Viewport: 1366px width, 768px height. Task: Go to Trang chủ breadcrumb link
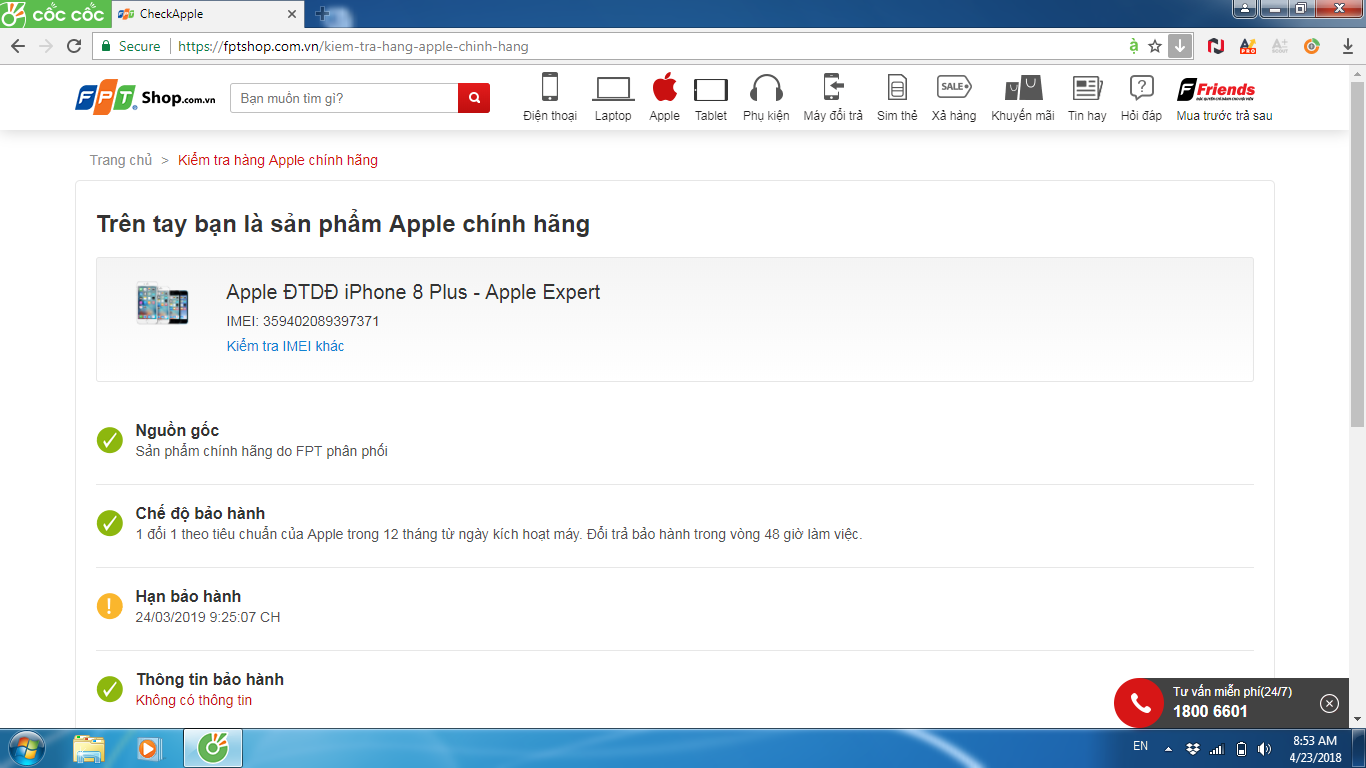(121, 160)
